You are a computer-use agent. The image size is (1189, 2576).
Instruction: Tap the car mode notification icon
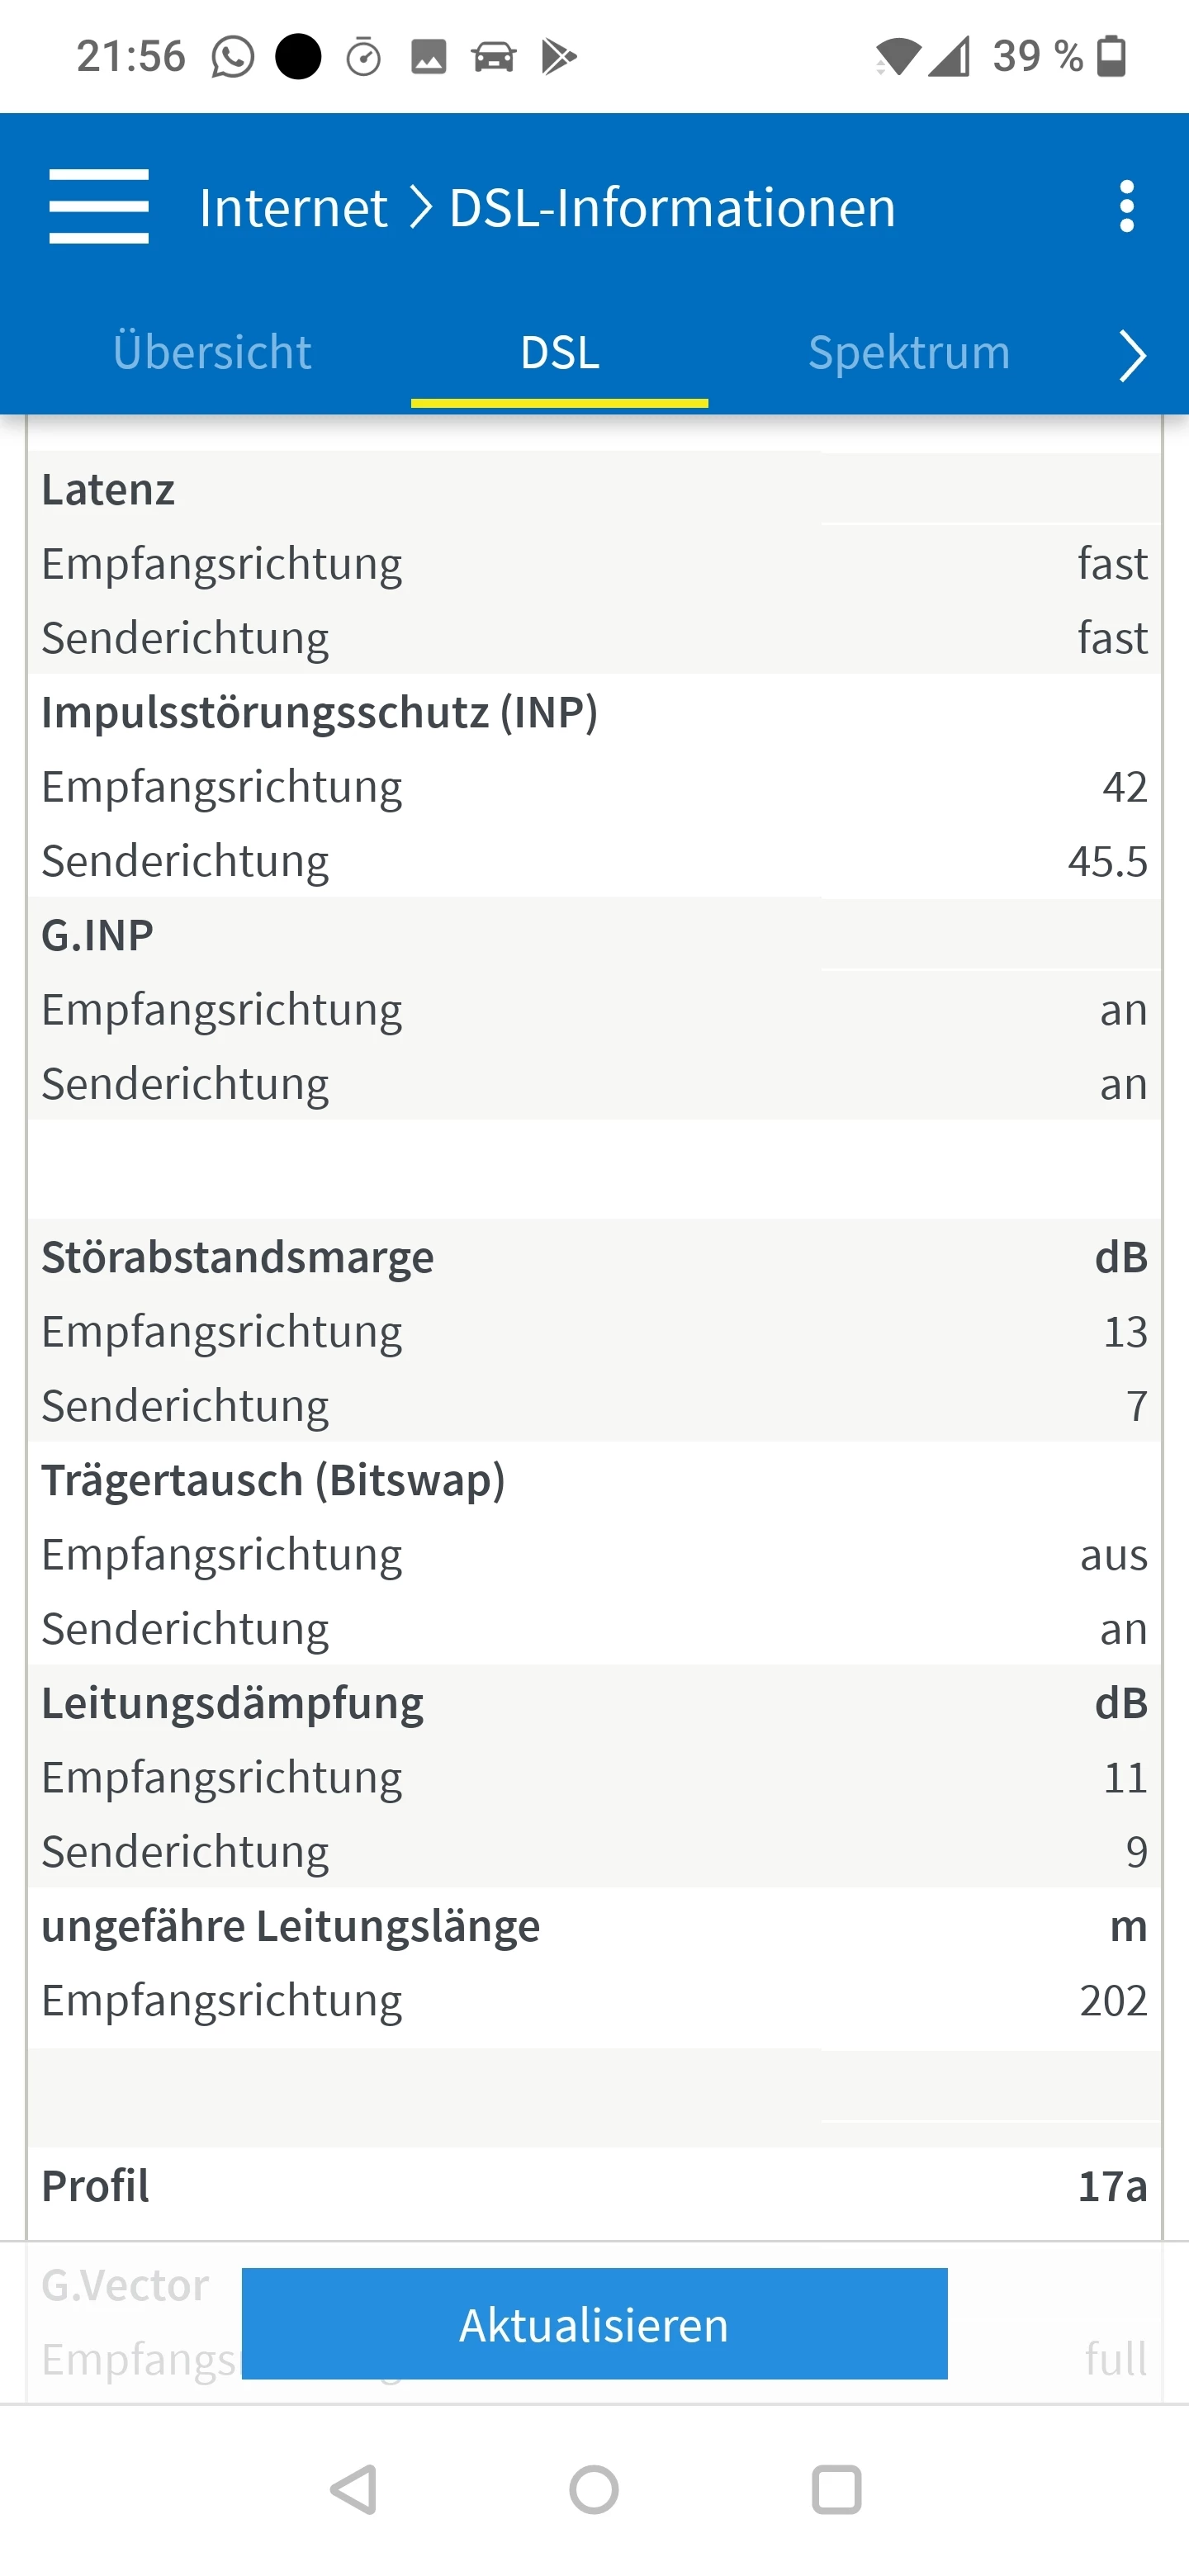pos(494,57)
